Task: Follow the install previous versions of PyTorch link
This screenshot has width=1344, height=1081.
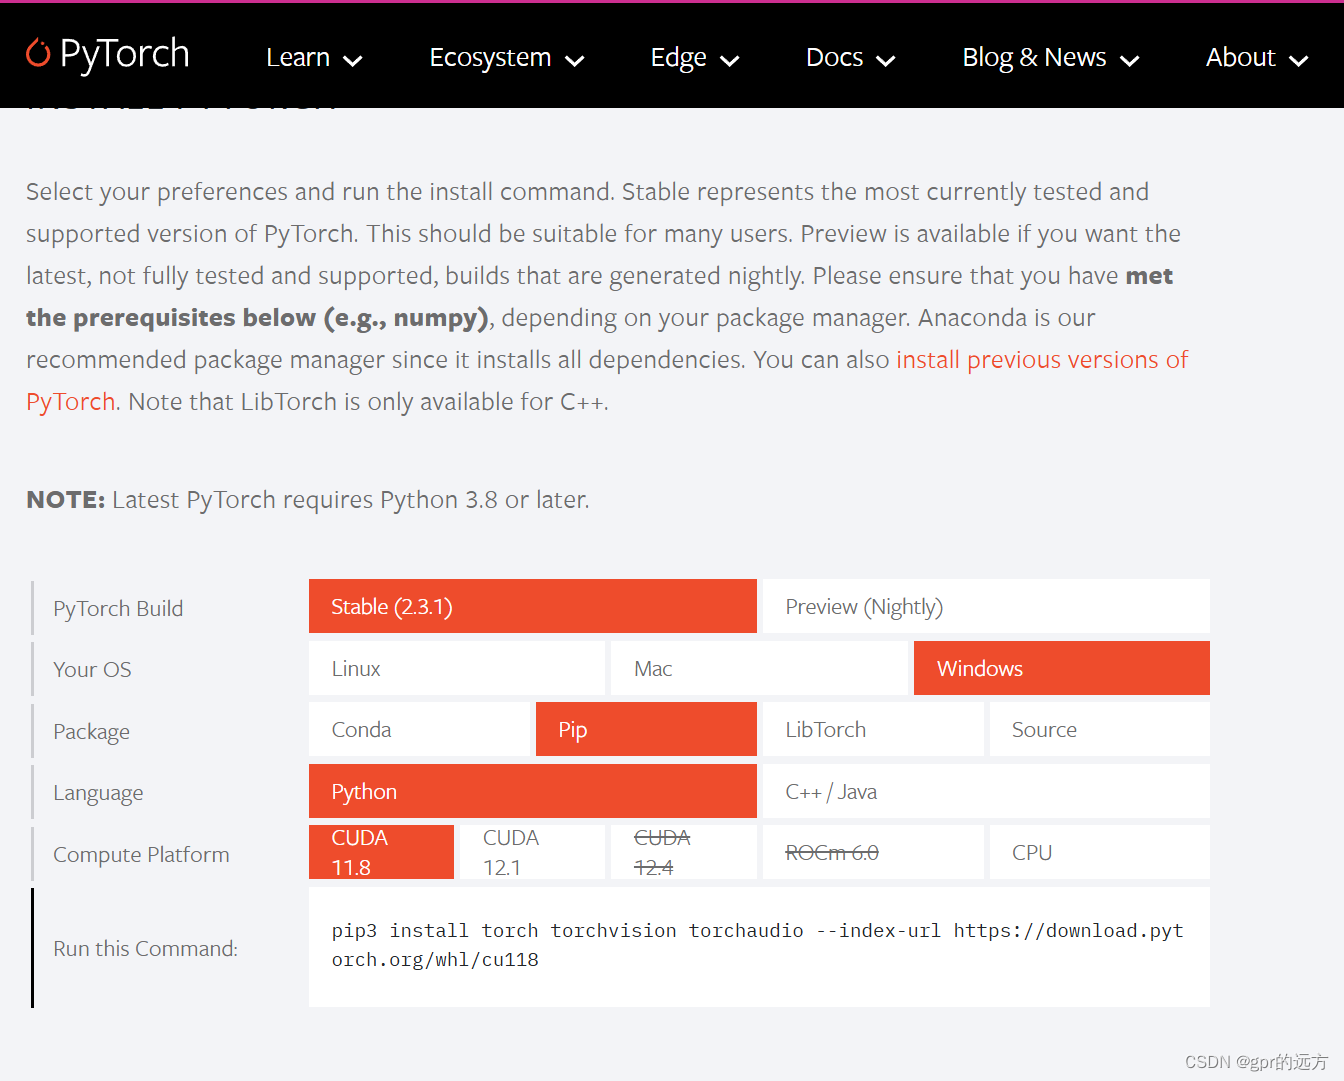Action: pyautogui.click(x=1041, y=360)
